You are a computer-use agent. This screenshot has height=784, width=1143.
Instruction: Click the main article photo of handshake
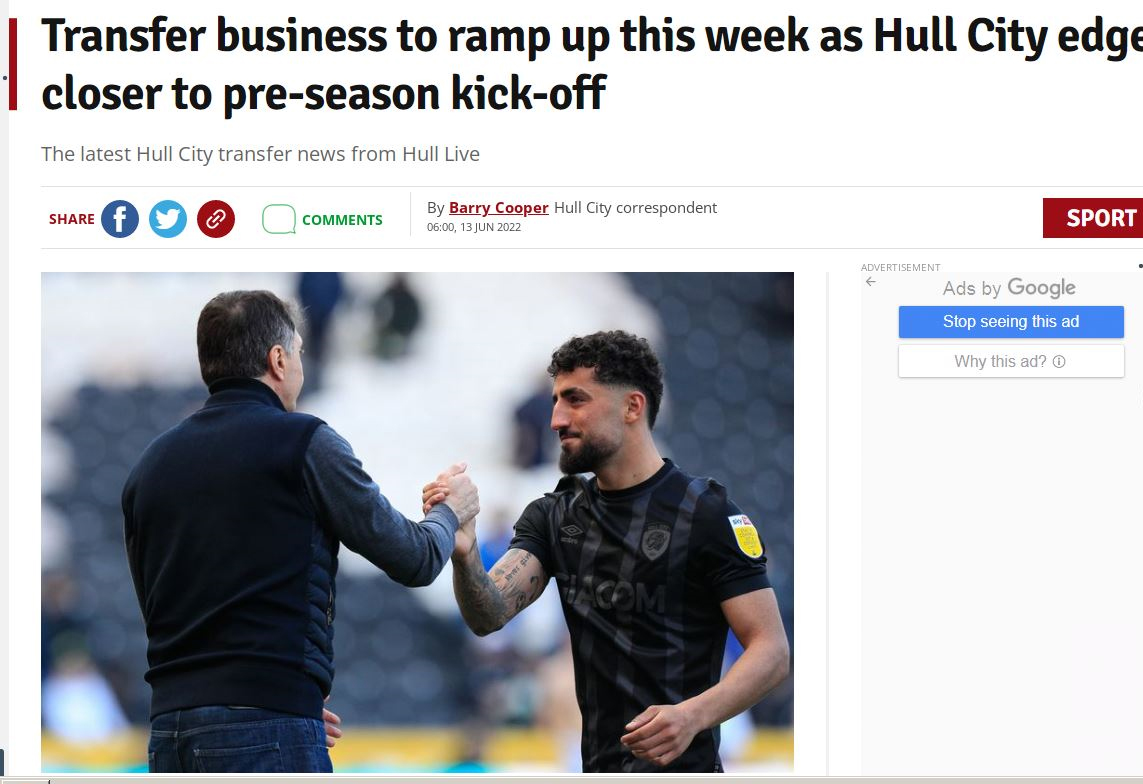click(x=417, y=522)
